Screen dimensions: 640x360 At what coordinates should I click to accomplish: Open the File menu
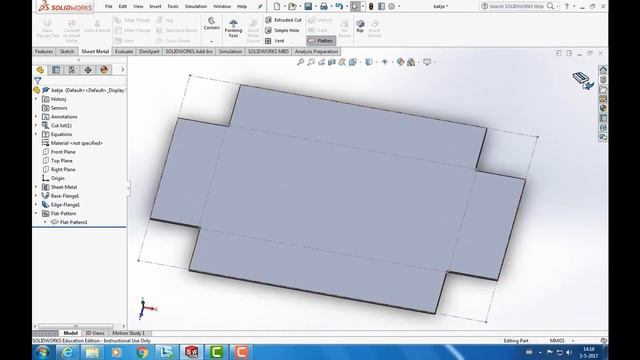coord(109,7)
